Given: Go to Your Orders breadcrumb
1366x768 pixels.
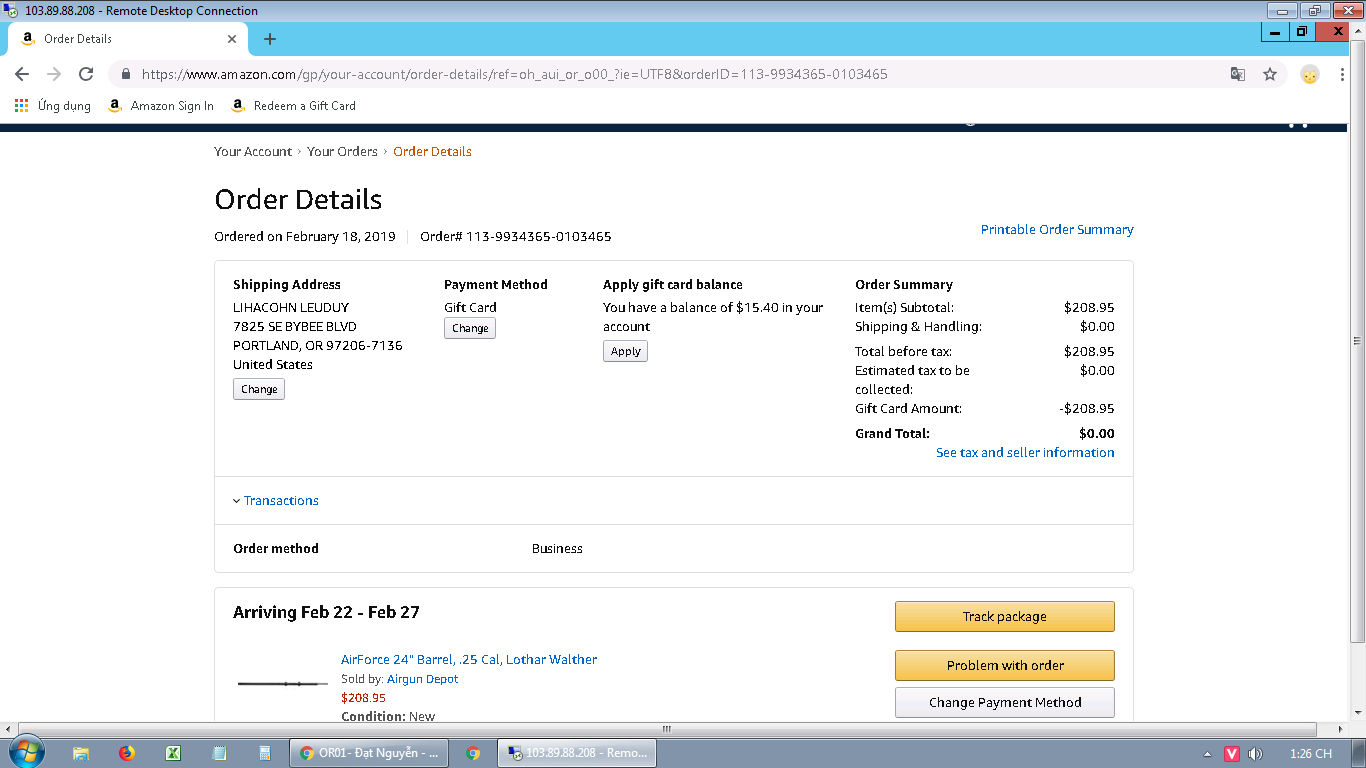Looking at the screenshot, I should click(x=342, y=152).
